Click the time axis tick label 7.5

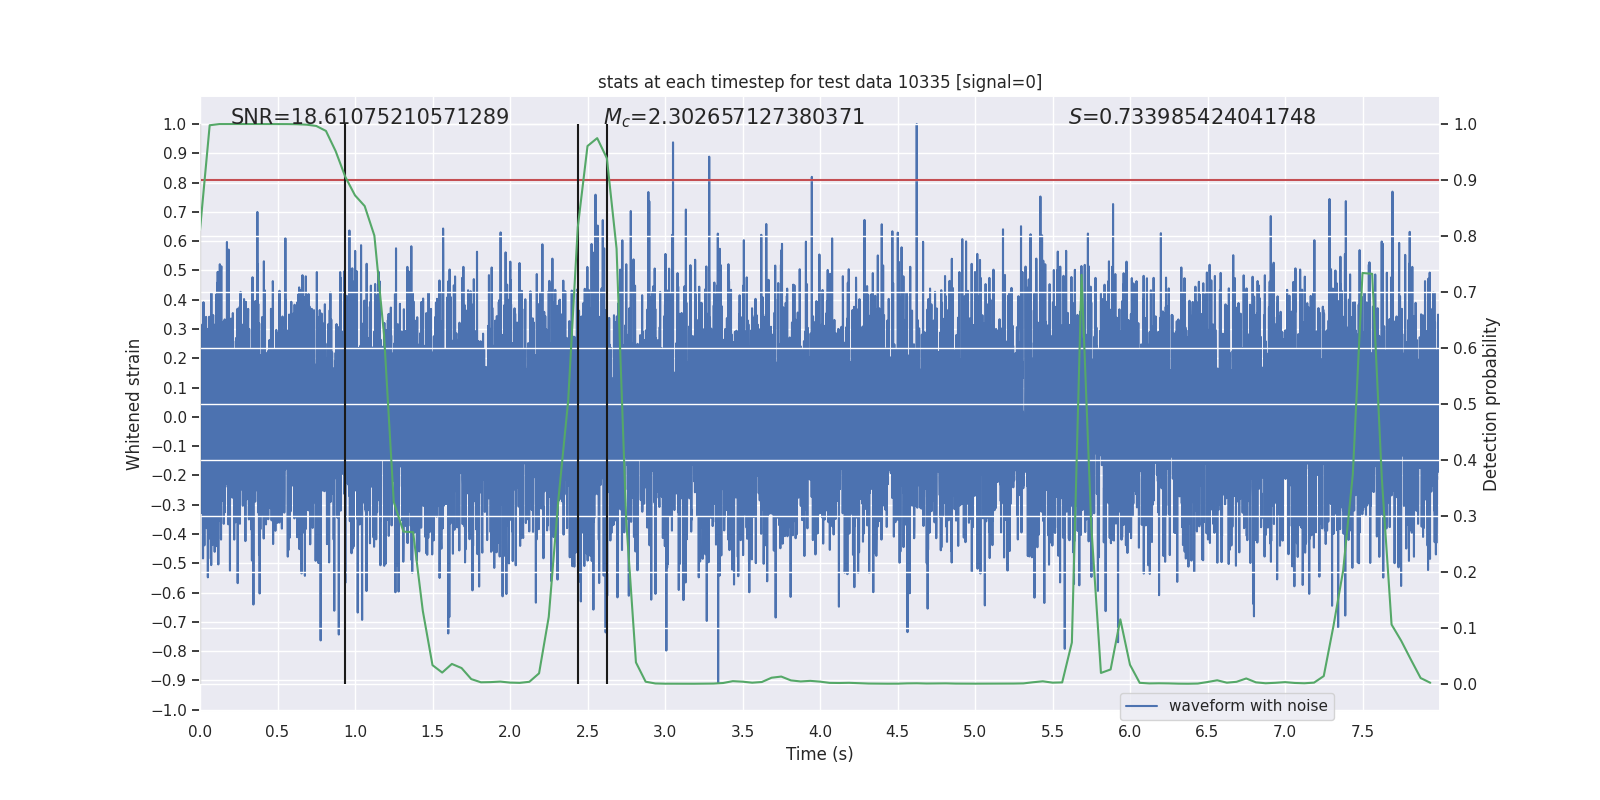tap(1362, 731)
